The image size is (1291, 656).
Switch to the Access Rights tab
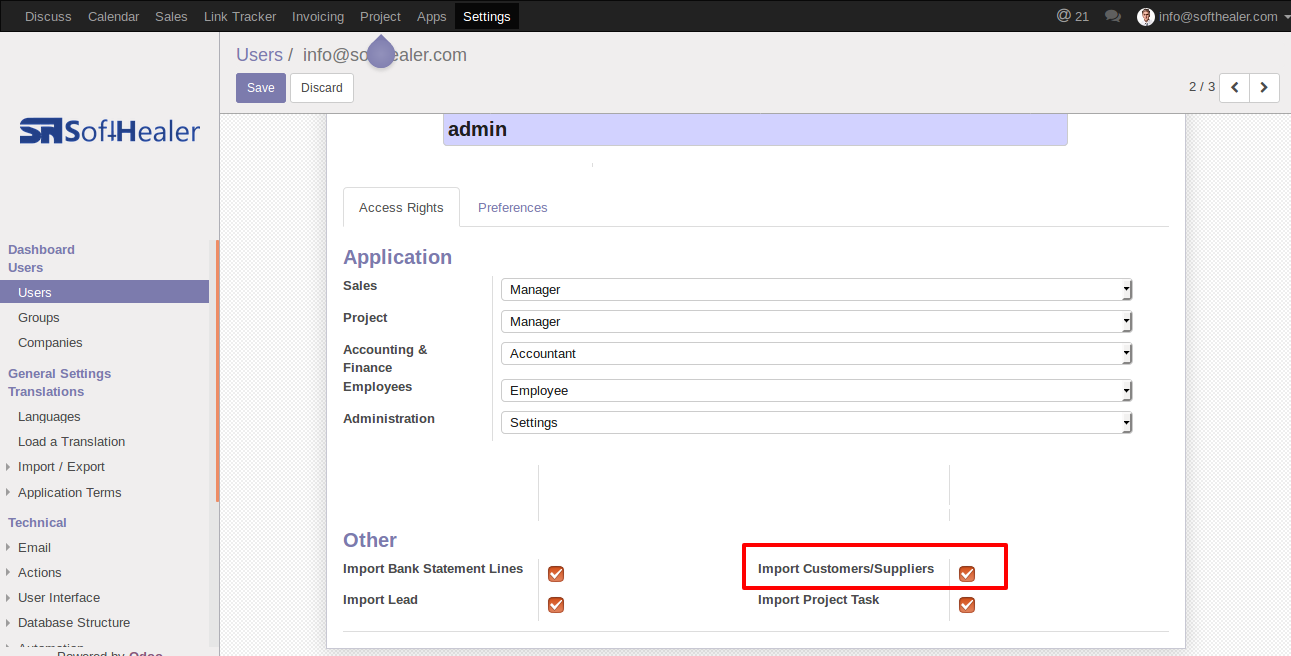coord(401,208)
